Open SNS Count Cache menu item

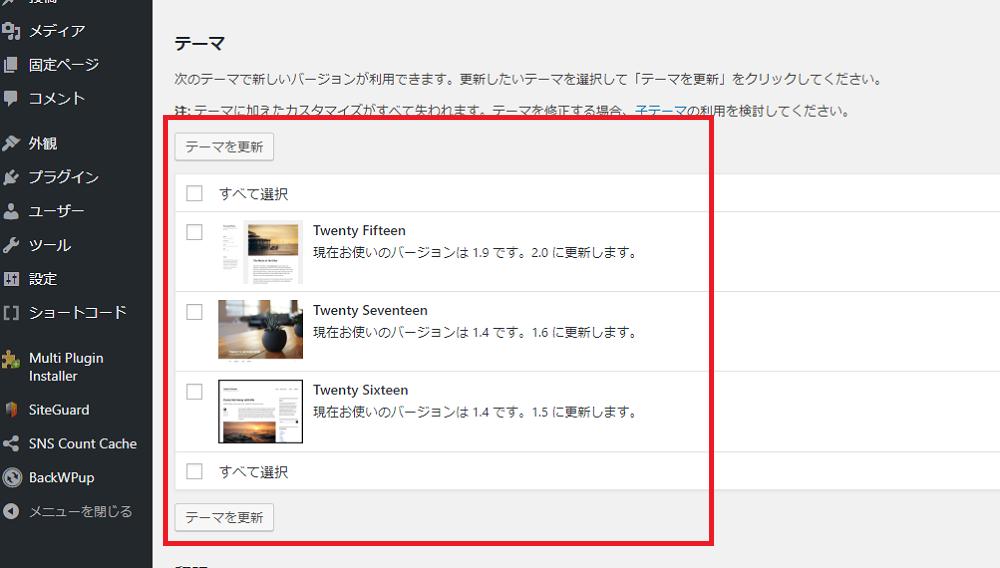coord(83,444)
